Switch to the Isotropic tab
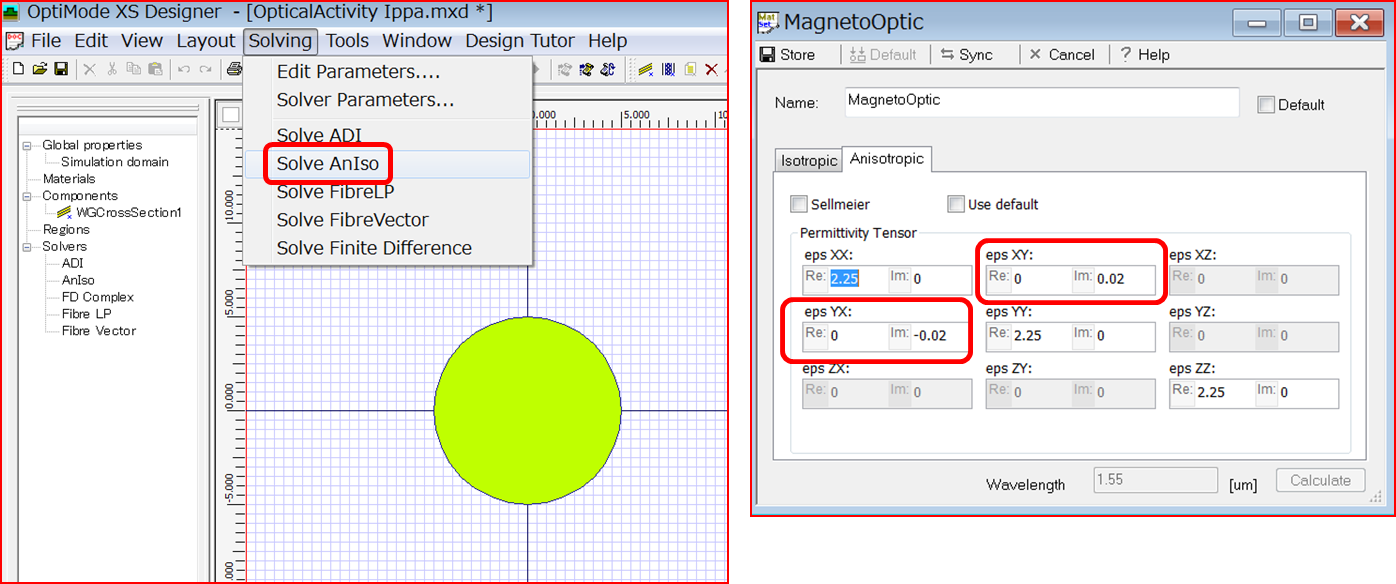The width and height of the screenshot is (1396, 584). click(809, 161)
